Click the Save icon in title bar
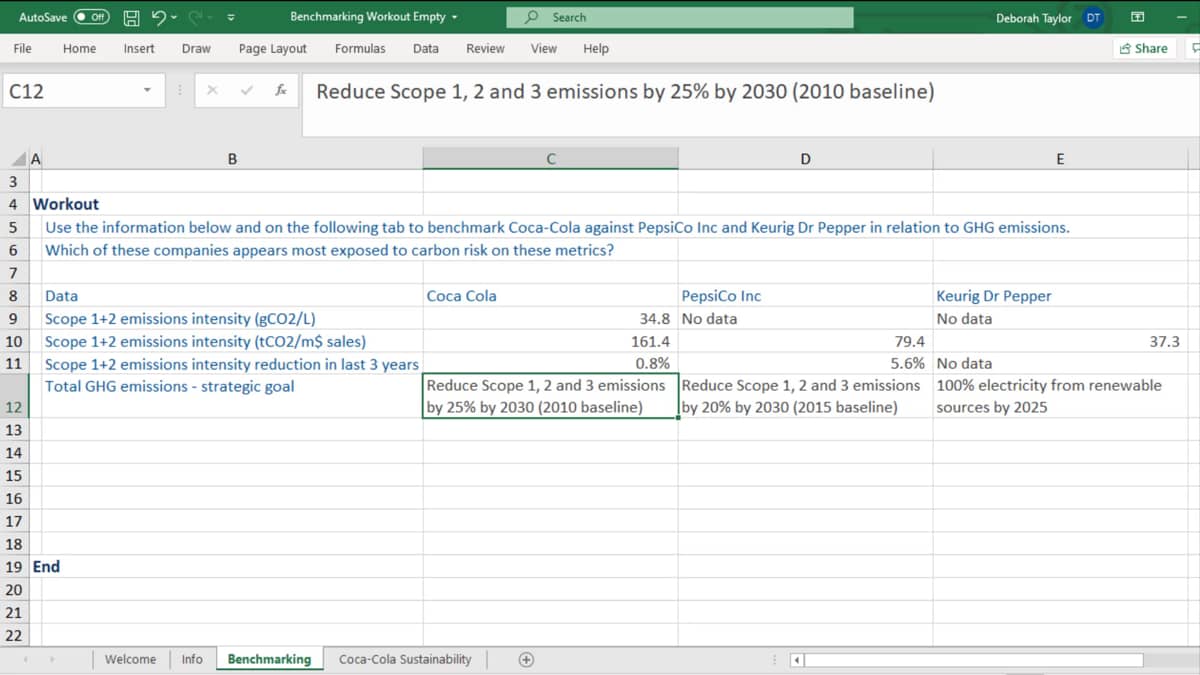Viewport: 1200px width, 675px height. coord(131,17)
